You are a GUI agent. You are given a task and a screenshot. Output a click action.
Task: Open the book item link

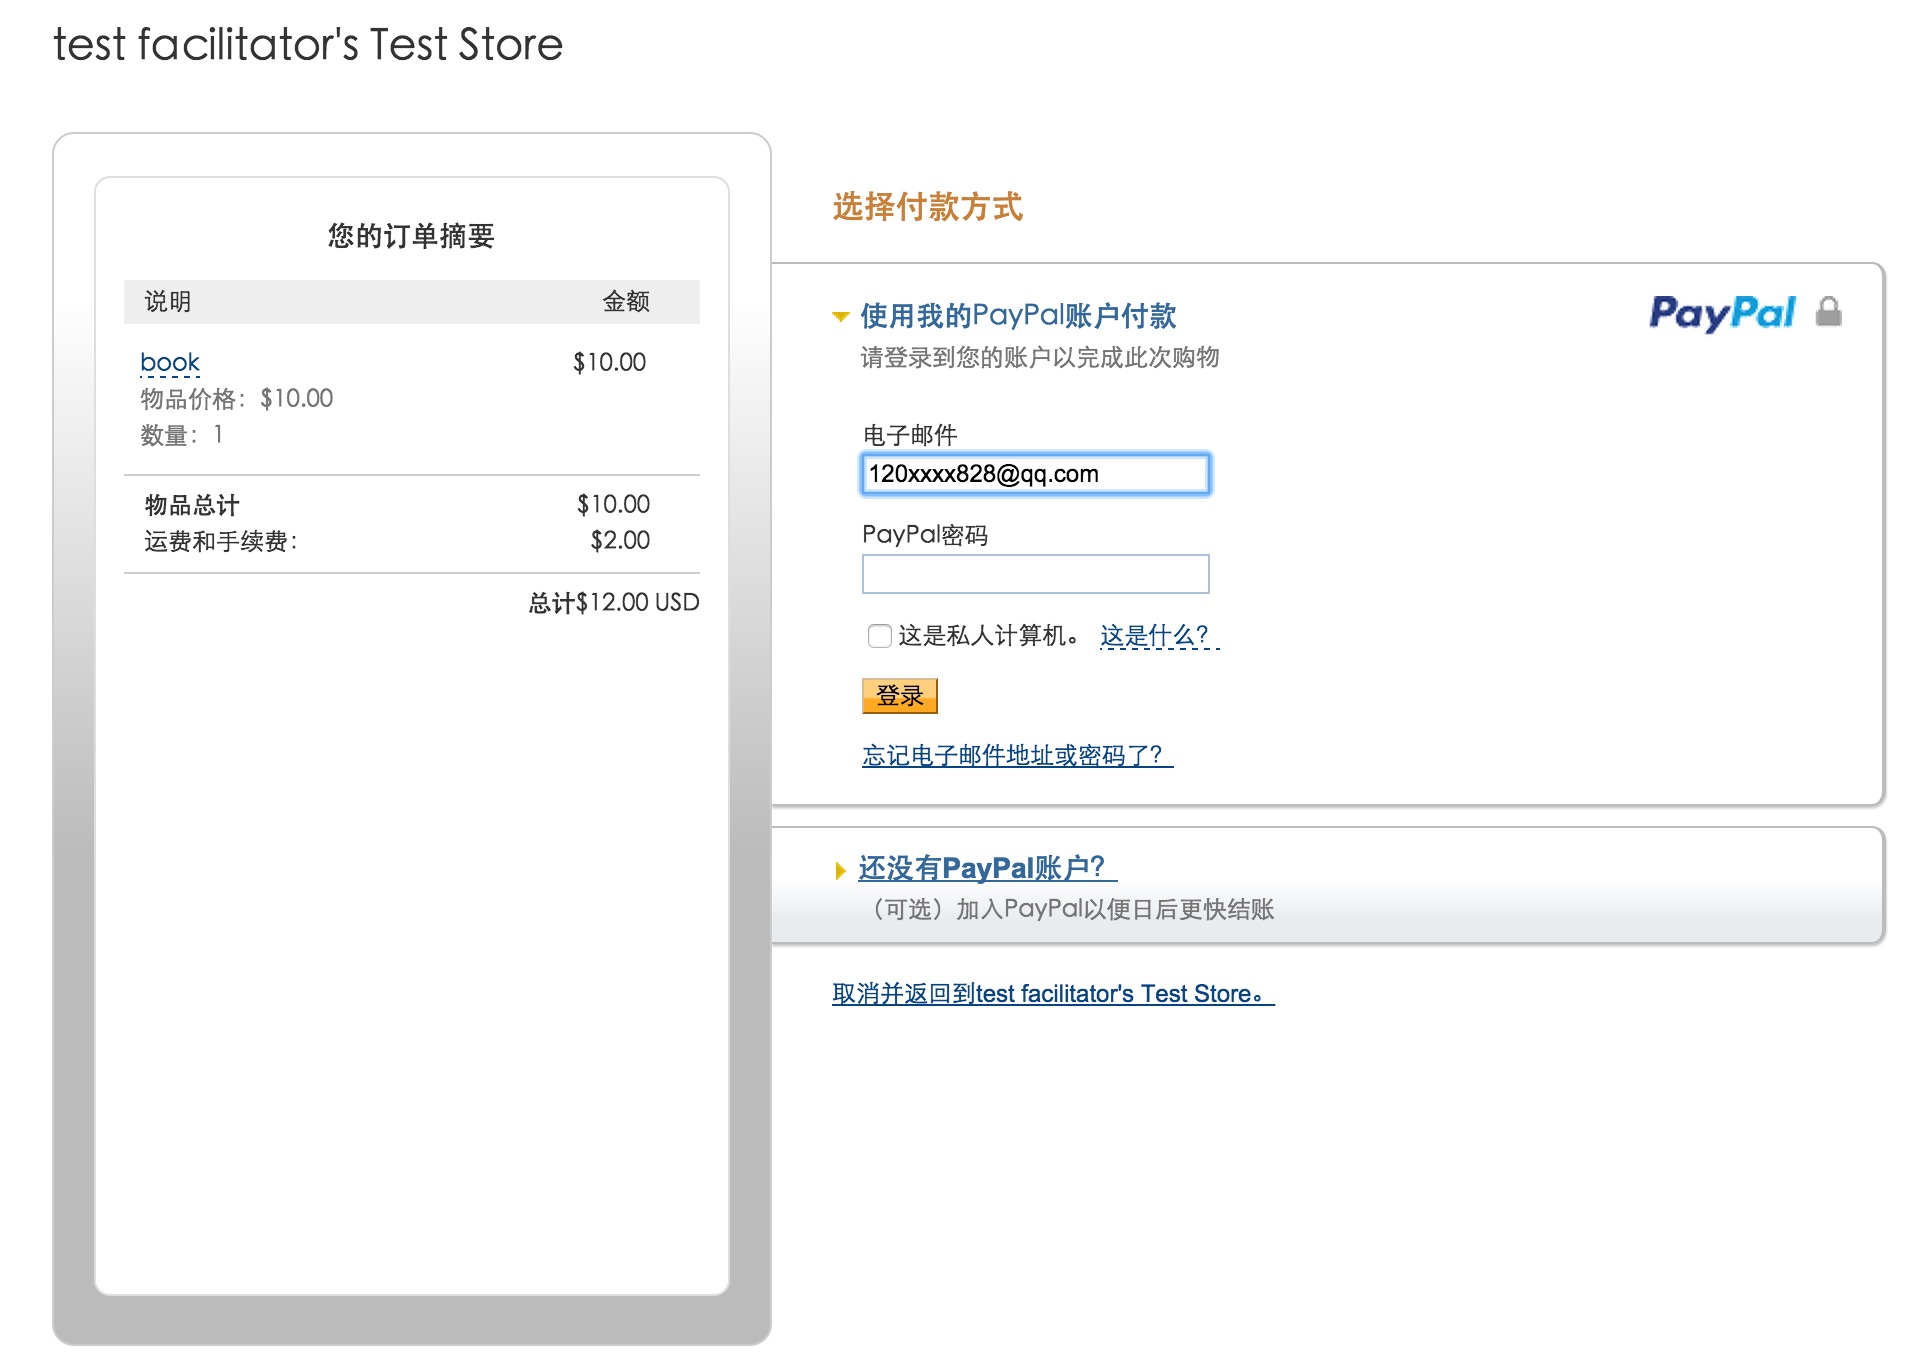pyautogui.click(x=170, y=362)
